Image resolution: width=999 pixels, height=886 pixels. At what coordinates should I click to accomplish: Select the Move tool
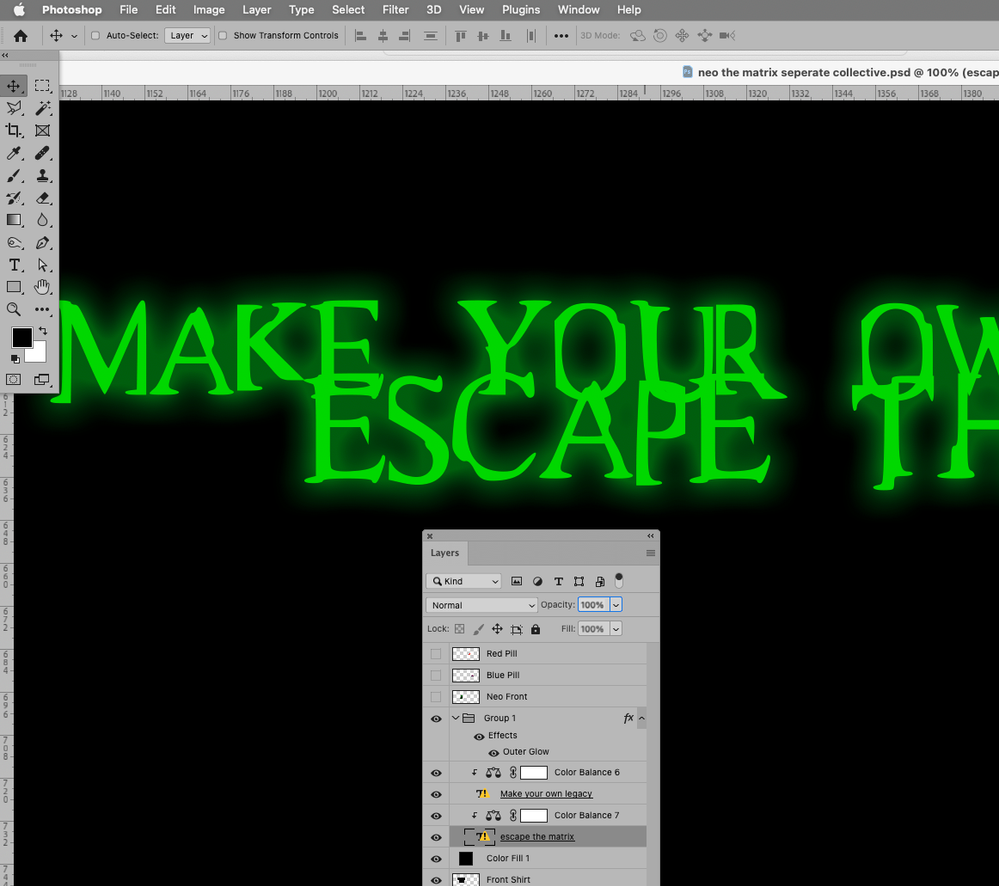(x=14, y=86)
